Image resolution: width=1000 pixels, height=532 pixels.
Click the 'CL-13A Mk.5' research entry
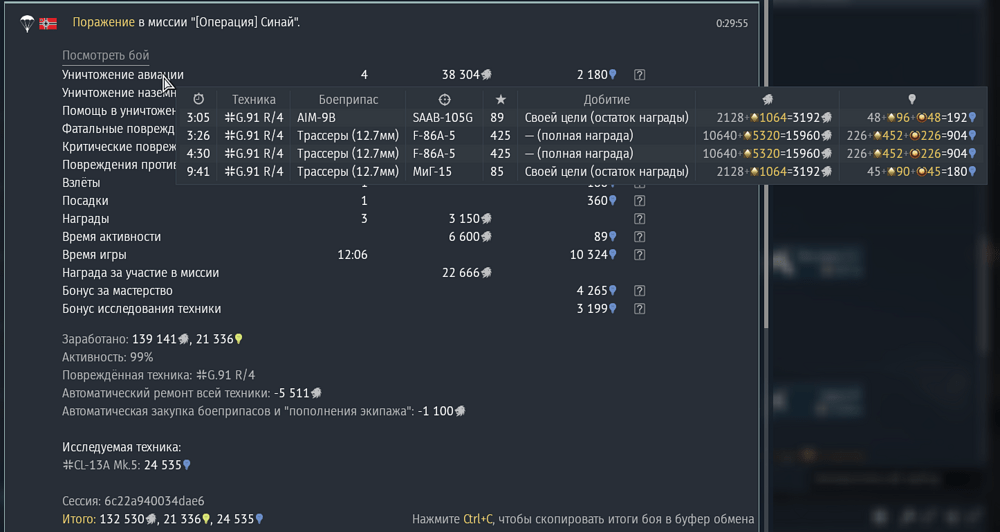pos(126,465)
